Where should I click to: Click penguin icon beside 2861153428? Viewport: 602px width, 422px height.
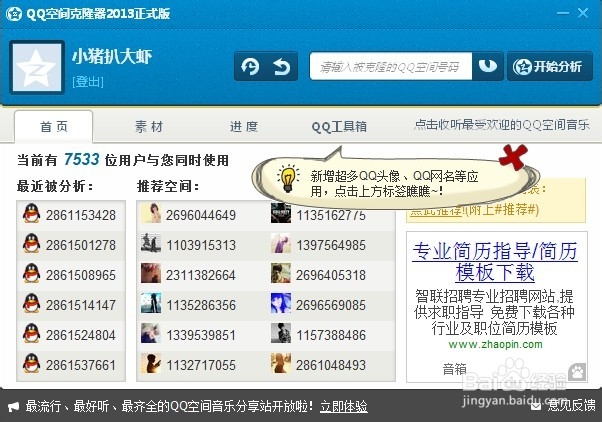[x=31, y=213]
